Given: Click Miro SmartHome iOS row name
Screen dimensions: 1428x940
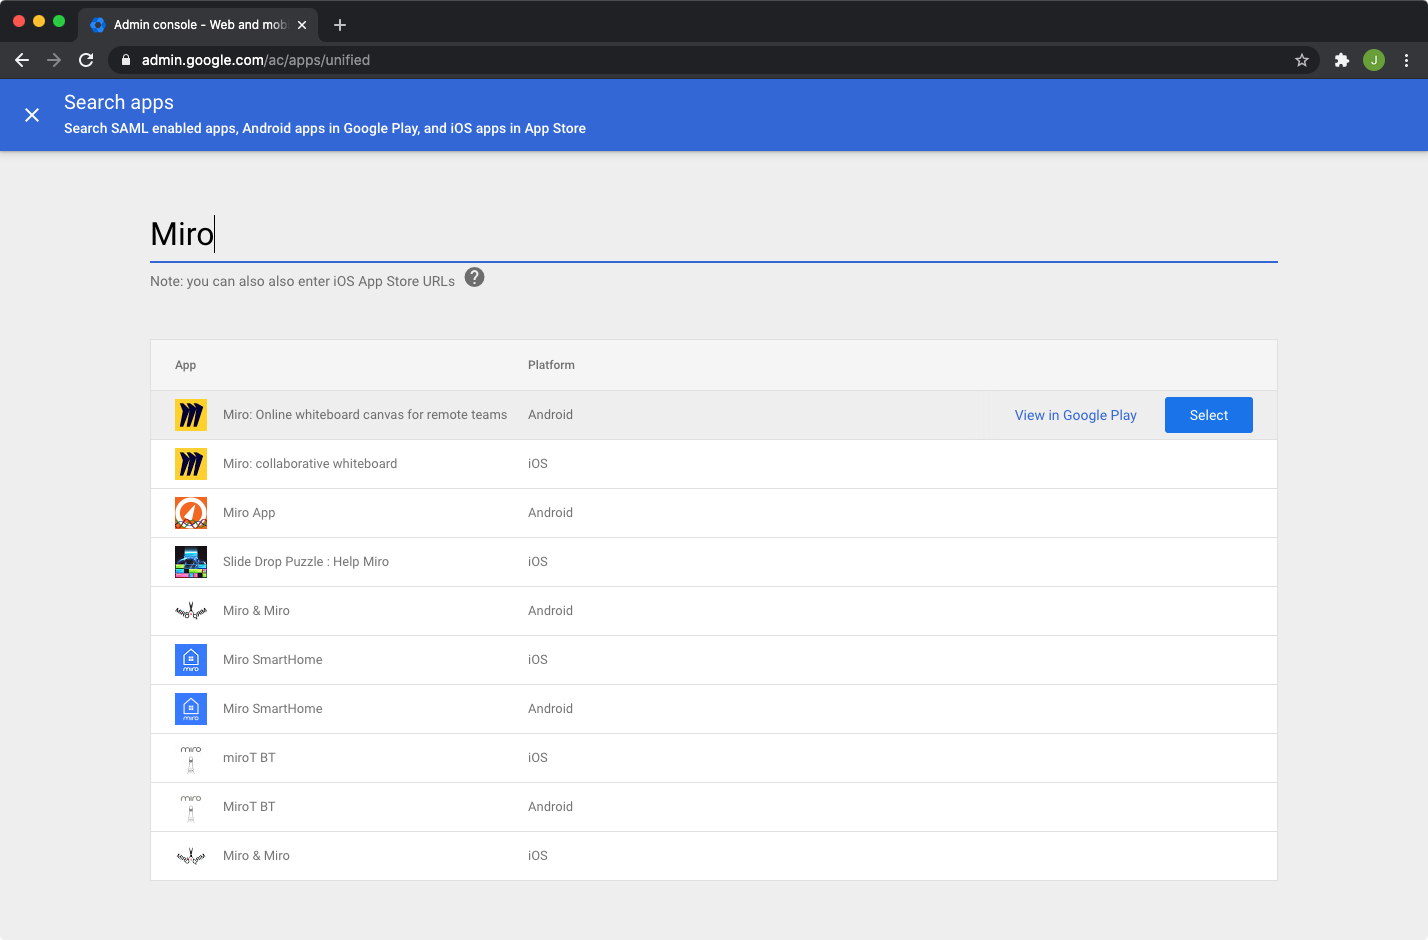Looking at the screenshot, I should [273, 660].
